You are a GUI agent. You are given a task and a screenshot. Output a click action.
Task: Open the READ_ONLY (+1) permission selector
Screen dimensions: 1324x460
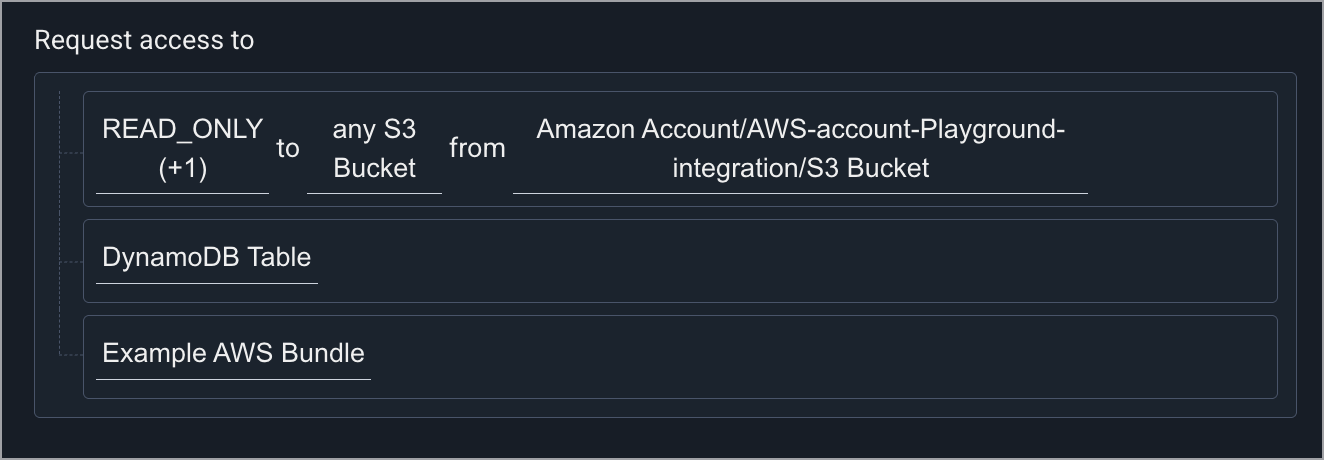pos(182,148)
